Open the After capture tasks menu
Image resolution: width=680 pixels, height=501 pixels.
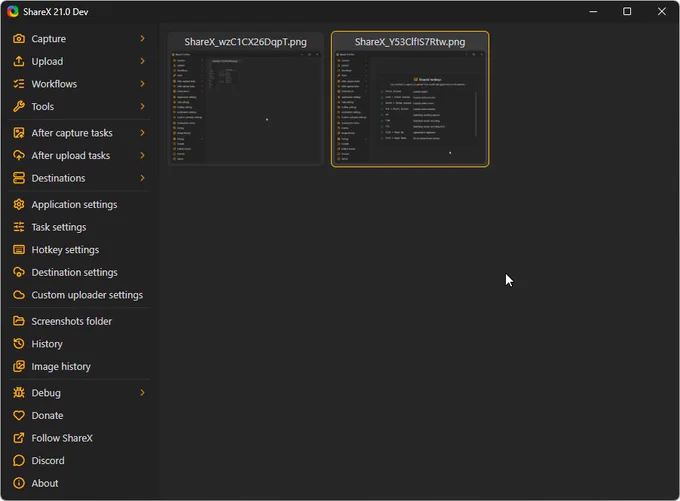pyautogui.click(x=79, y=133)
